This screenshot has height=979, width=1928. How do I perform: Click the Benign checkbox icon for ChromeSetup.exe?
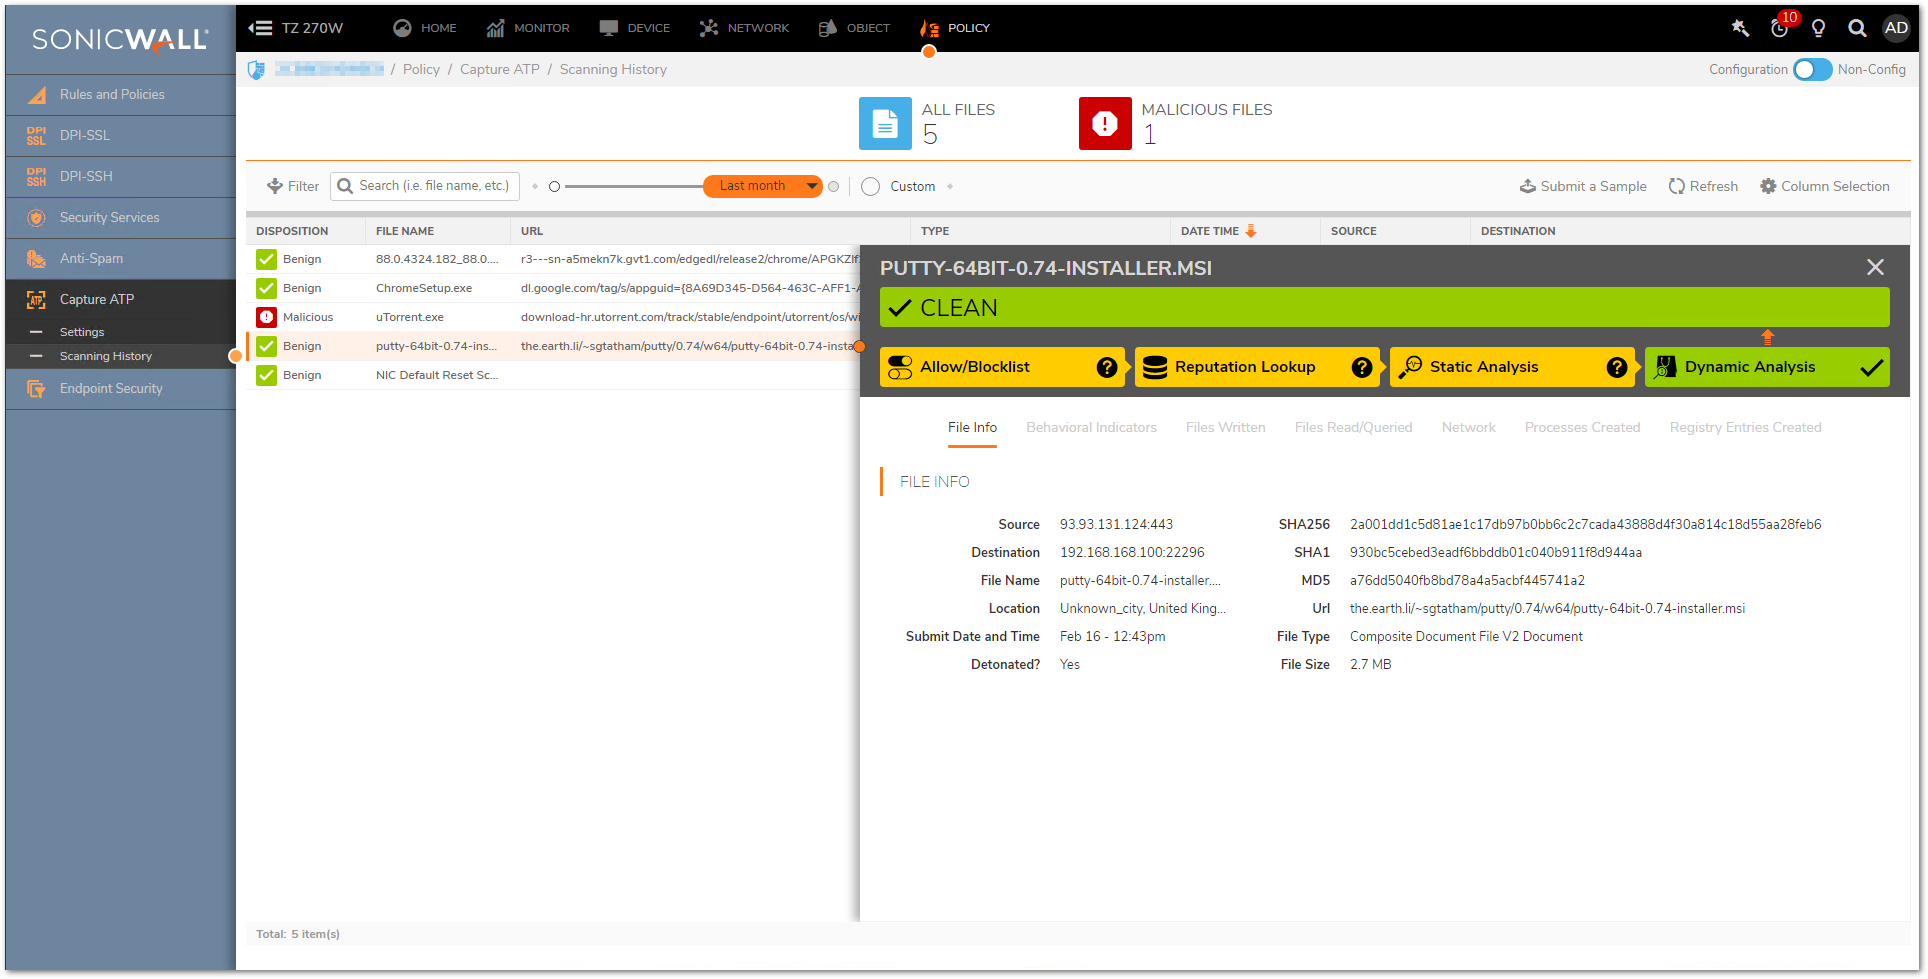pyautogui.click(x=266, y=288)
